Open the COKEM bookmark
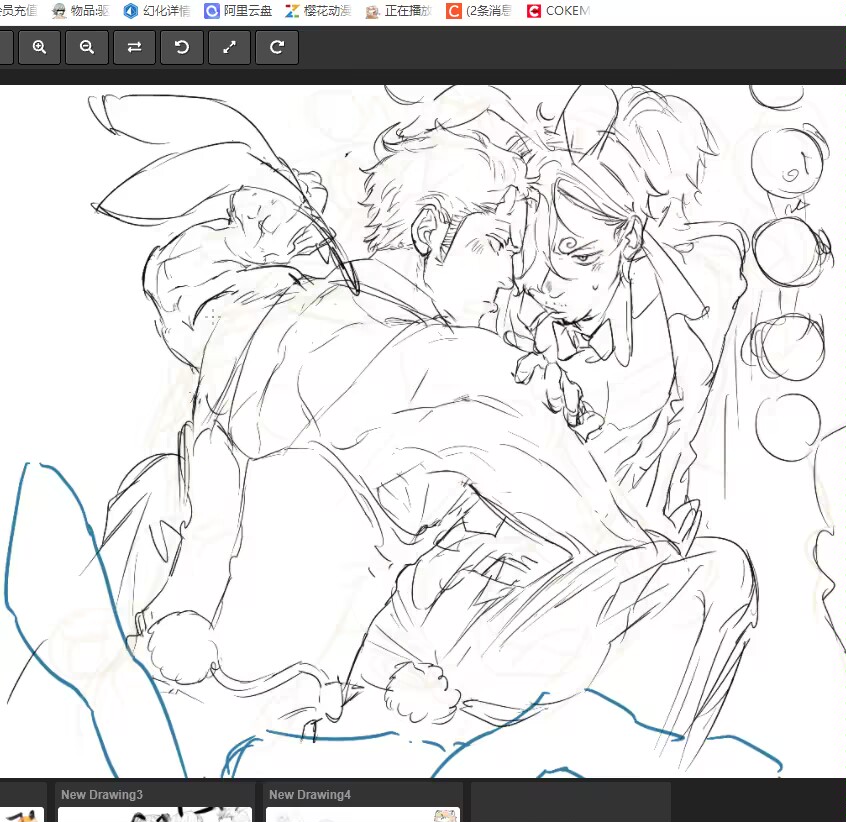The image size is (846, 822). coord(559,11)
